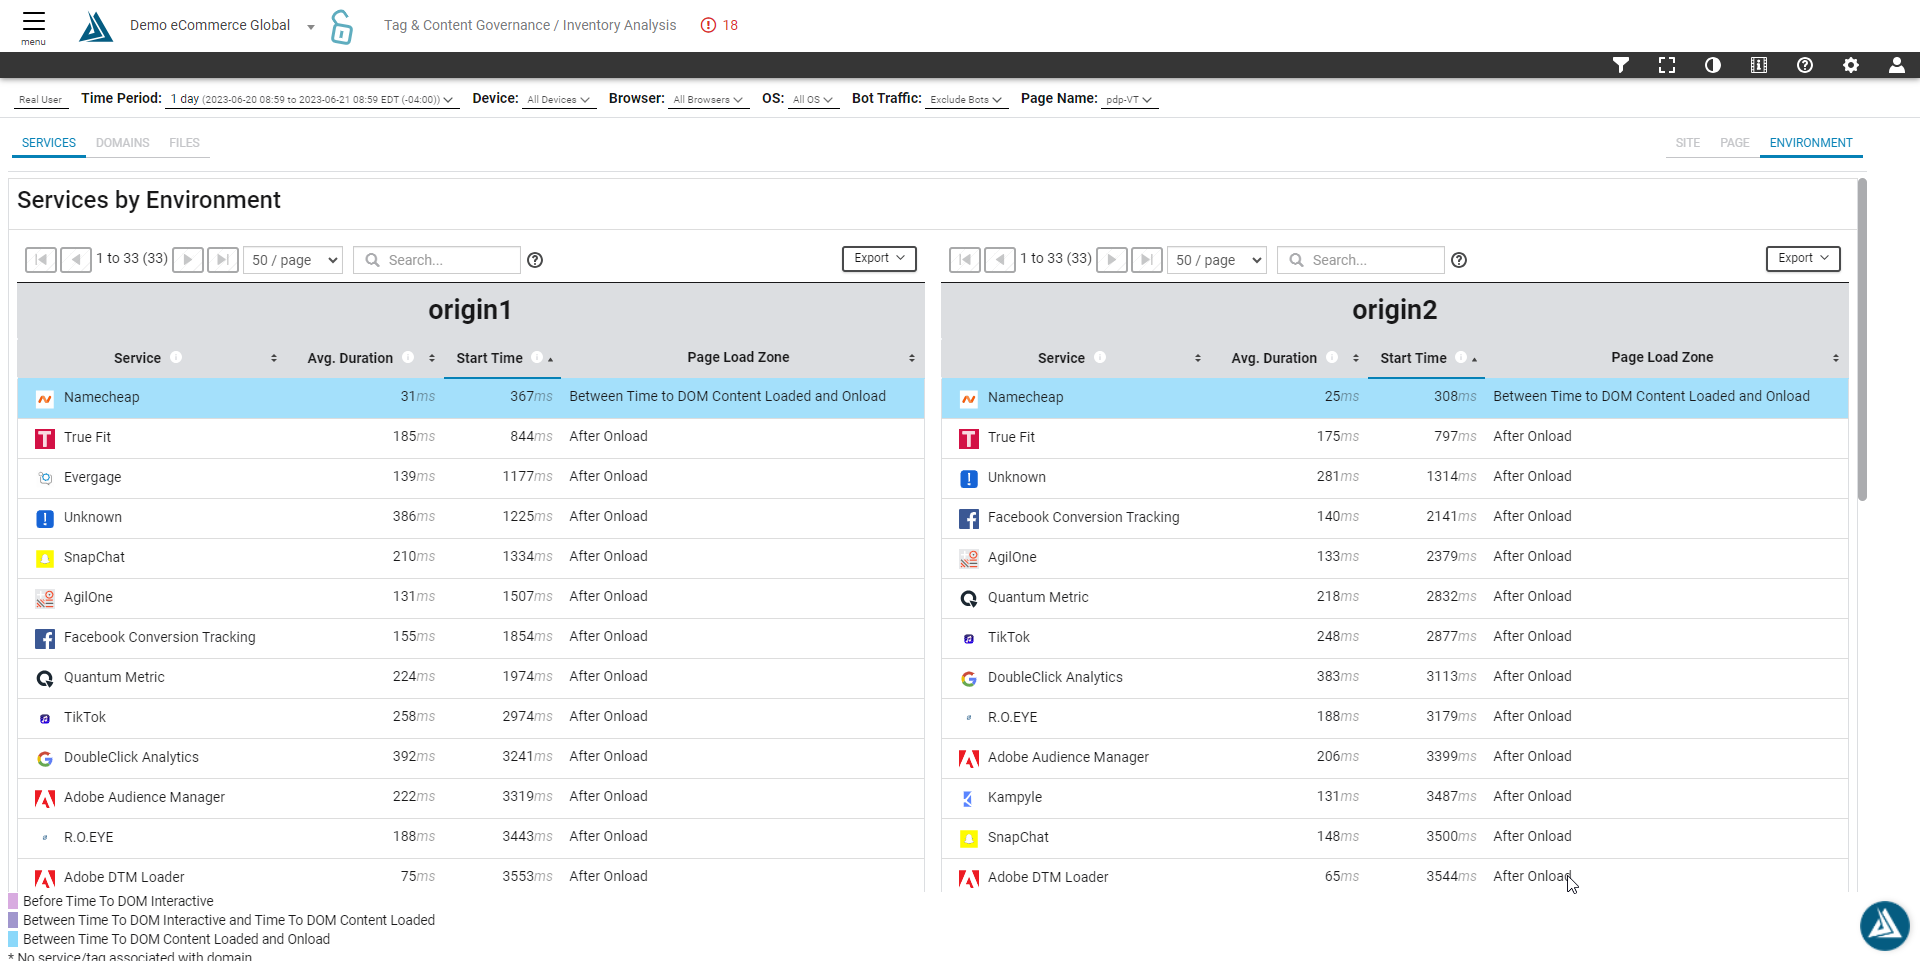1920x961 pixels.
Task: Go to last page in origin1 table
Action: [x=223, y=260]
